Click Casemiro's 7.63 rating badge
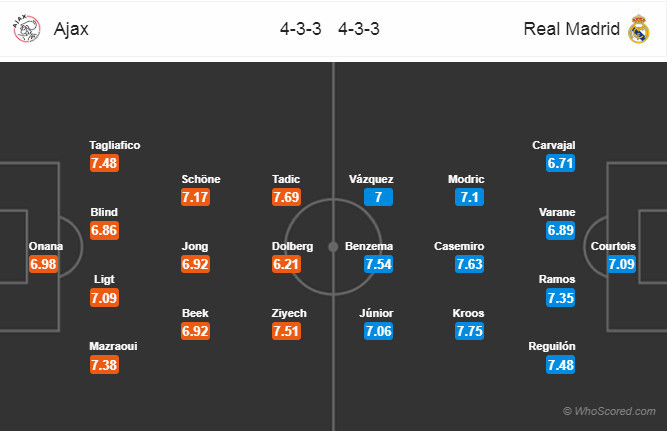 (469, 264)
